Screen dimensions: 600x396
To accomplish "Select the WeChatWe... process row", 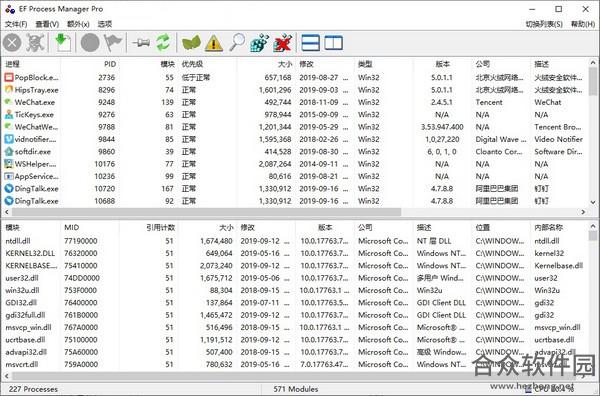I will click(x=295, y=127).
